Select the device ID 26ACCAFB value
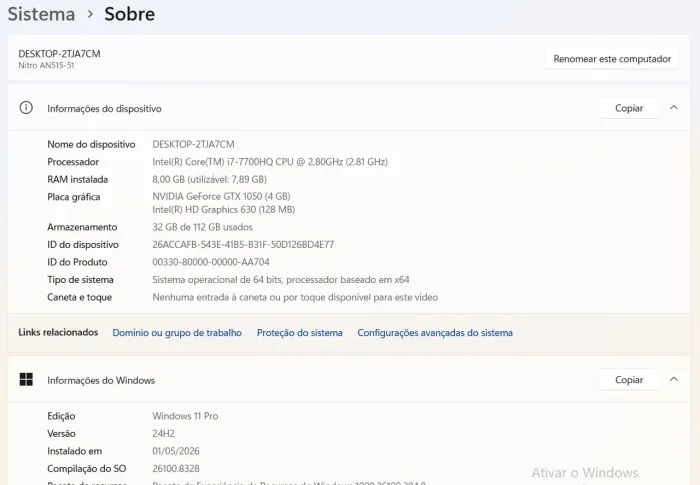This screenshot has width=700, height=485. pyautogui.click(x=243, y=244)
